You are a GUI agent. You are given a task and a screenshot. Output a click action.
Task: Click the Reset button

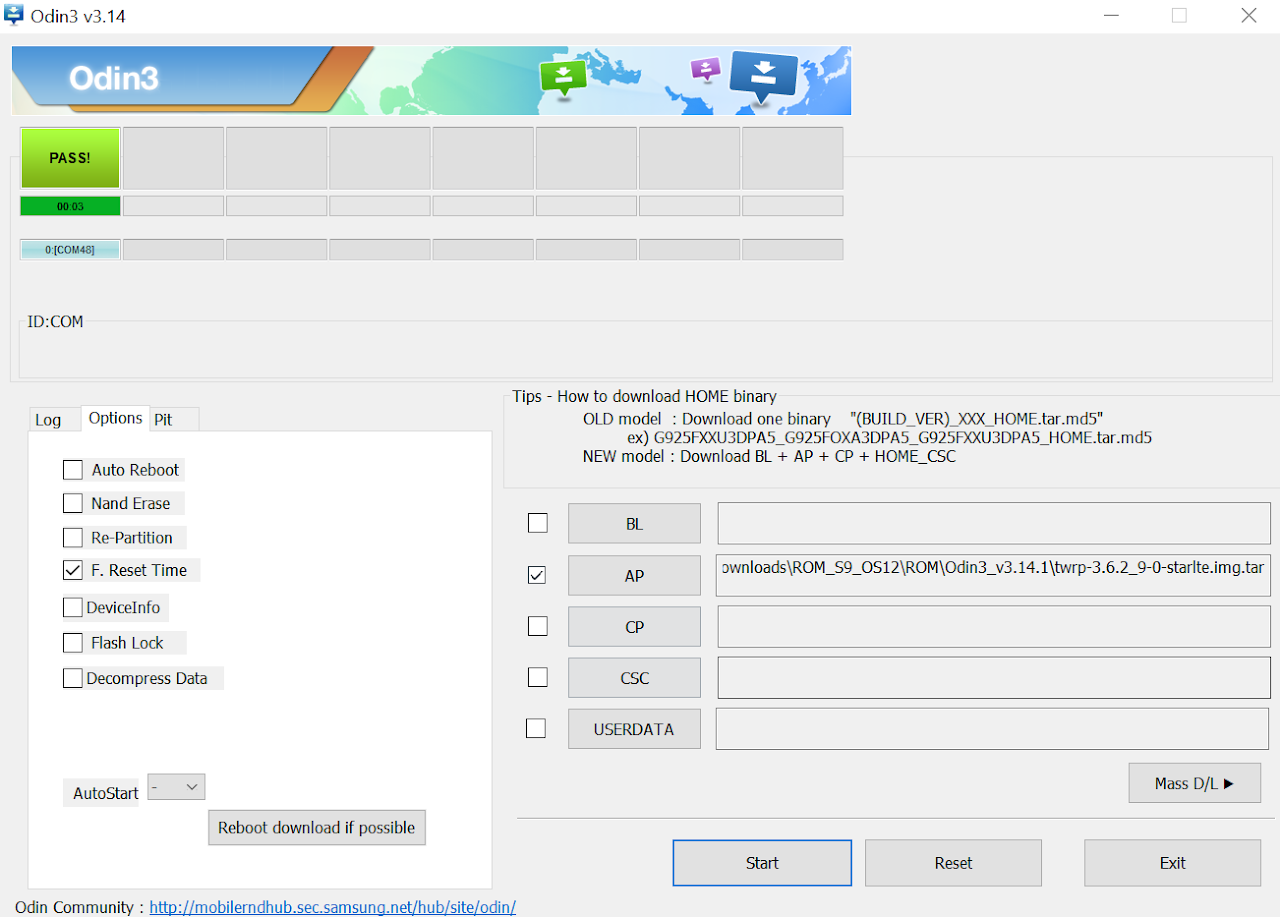point(953,863)
